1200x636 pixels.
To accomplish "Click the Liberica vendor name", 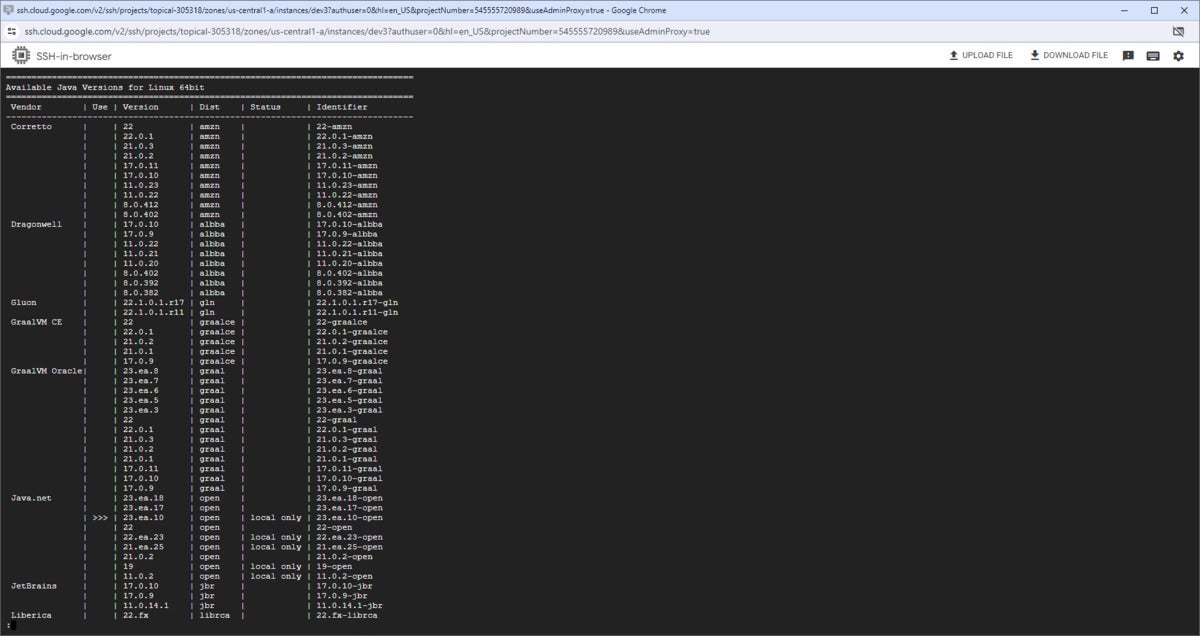I will pyautogui.click(x=32, y=615).
